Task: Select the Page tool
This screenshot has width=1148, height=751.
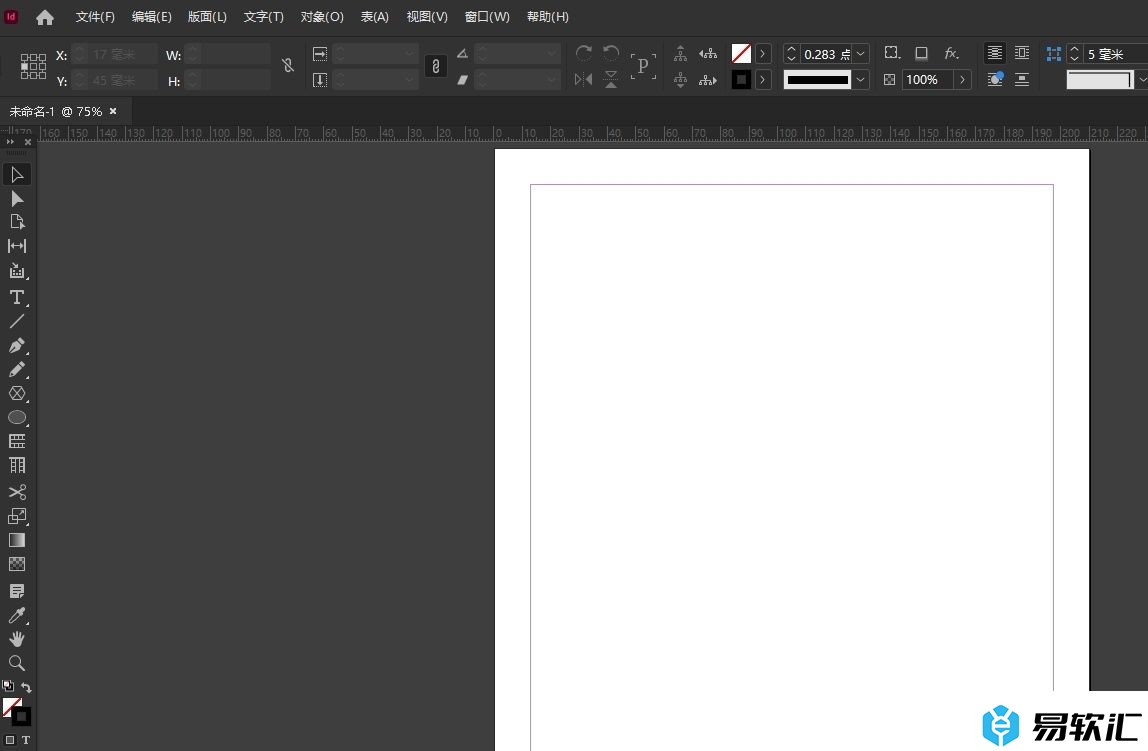Action: [17, 222]
